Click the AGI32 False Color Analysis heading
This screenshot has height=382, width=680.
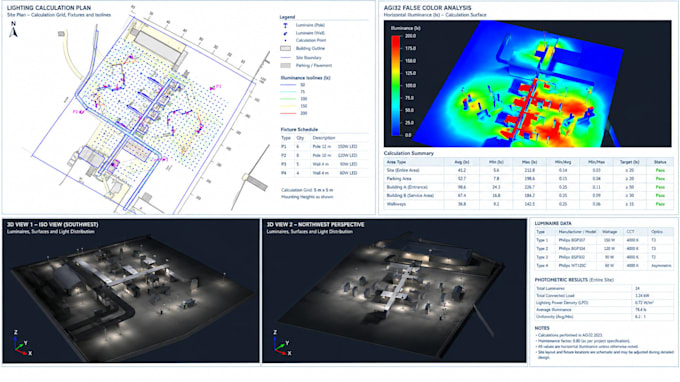pos(427,8)
